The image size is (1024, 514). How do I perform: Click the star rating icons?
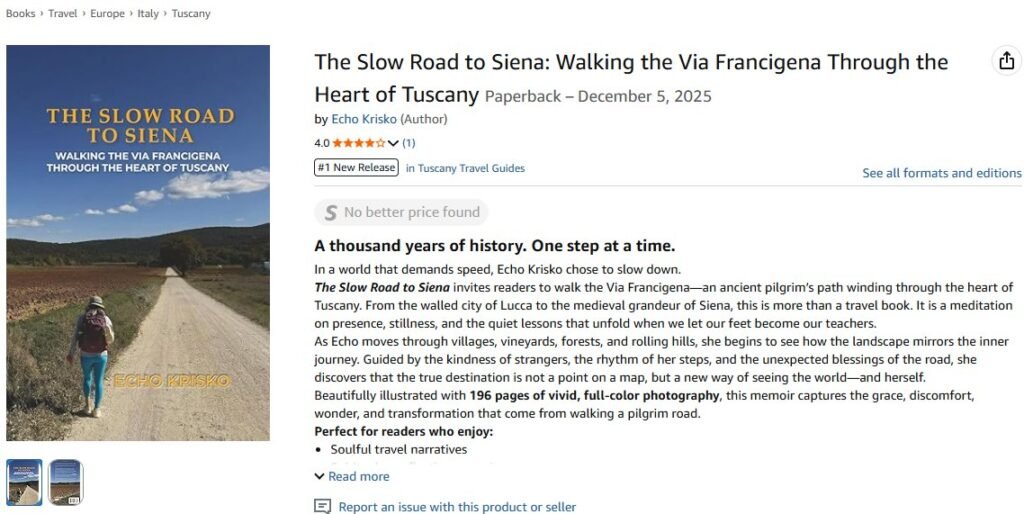(x=358, y=143)
